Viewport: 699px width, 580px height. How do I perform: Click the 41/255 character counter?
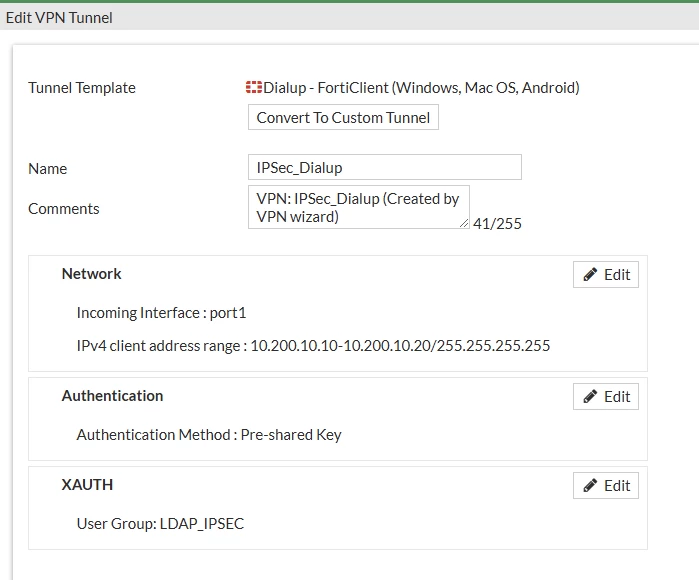click(x=497, y=224)
